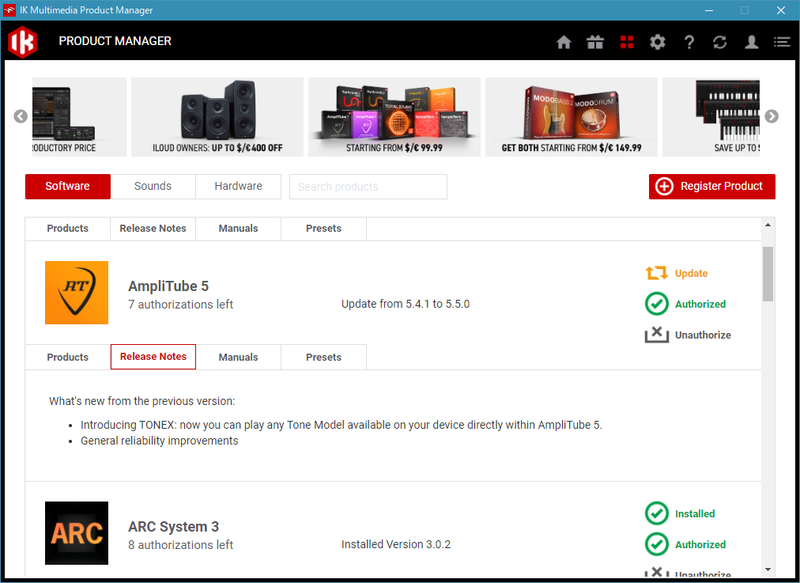
Task: Click scrollbar down arrow in product list
Action: point(768,569)
